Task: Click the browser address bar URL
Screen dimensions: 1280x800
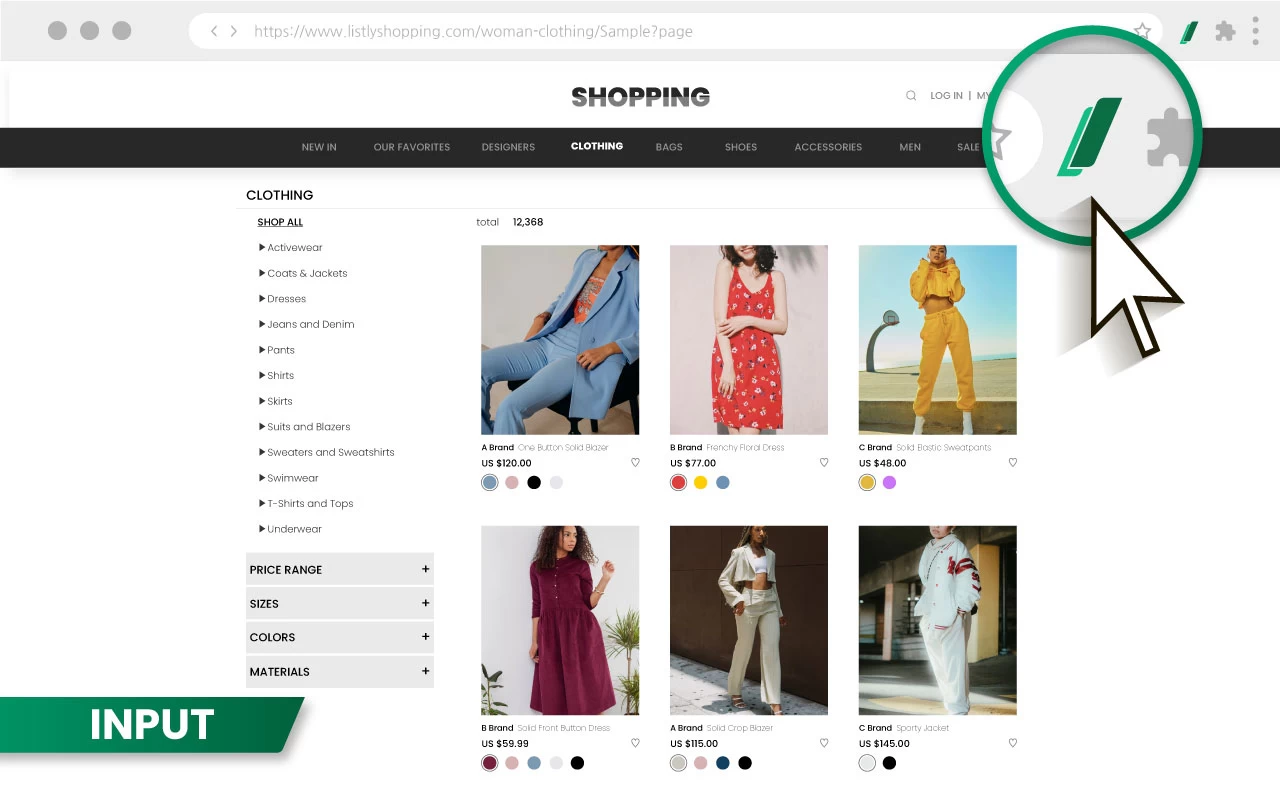Action: (x=473, y=31)
